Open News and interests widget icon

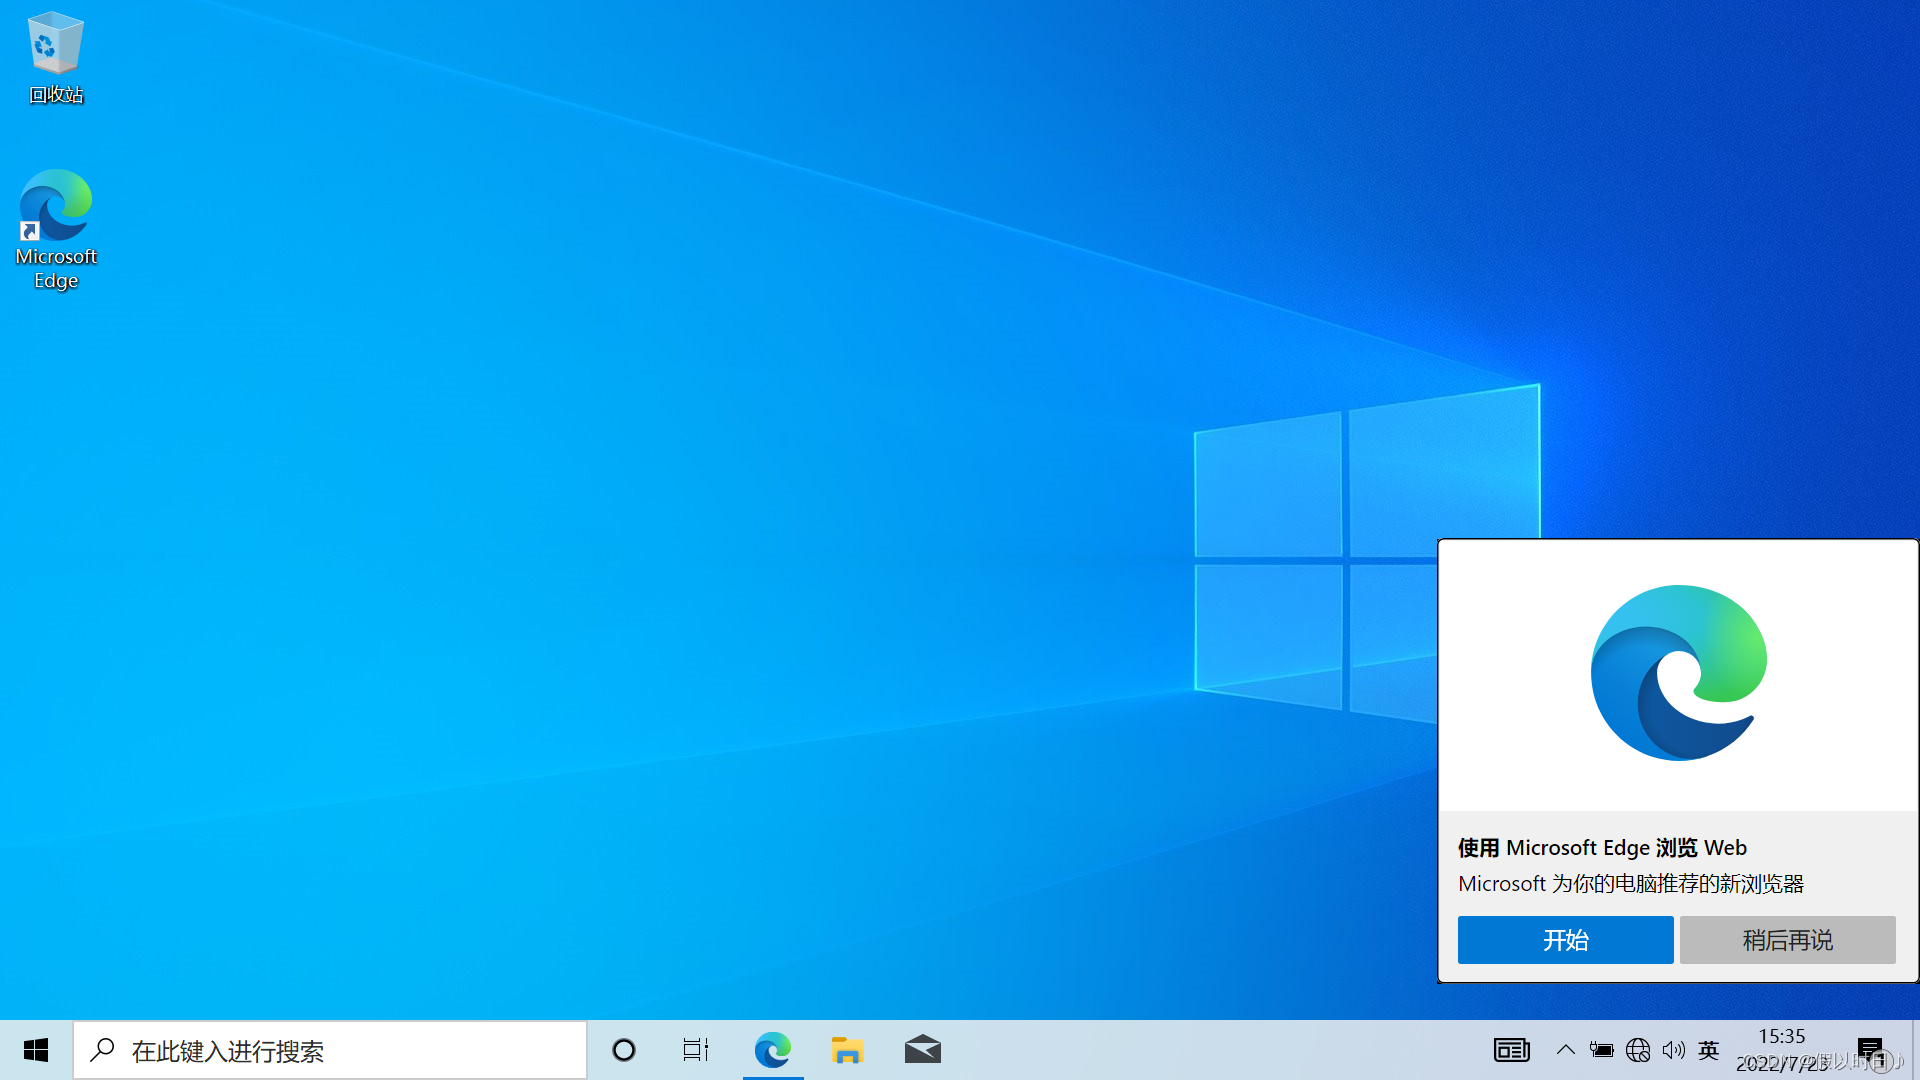1512,1050
